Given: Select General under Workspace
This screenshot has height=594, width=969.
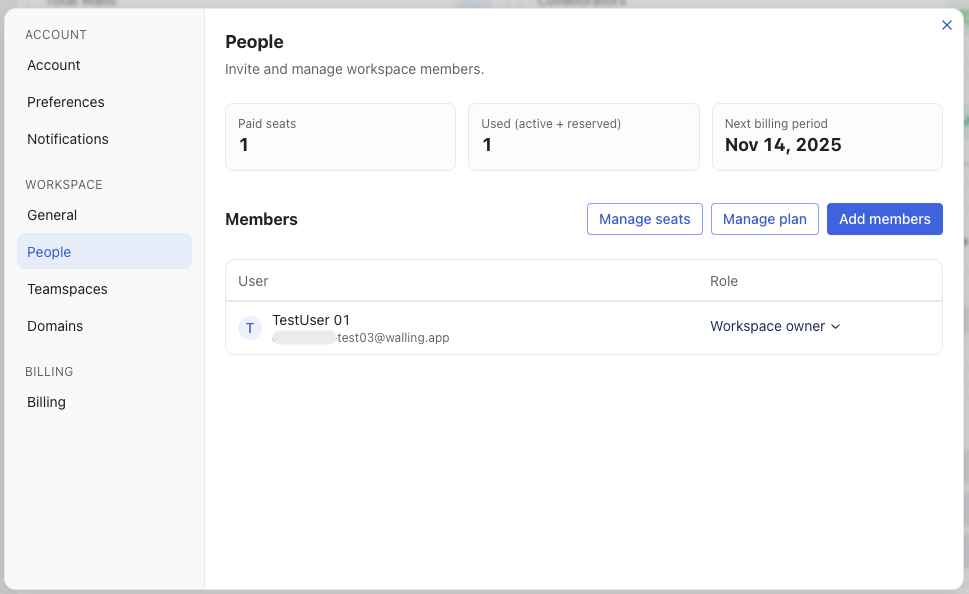Looking at the screenshot, I should pyautogui.click(x=52, y=215).
